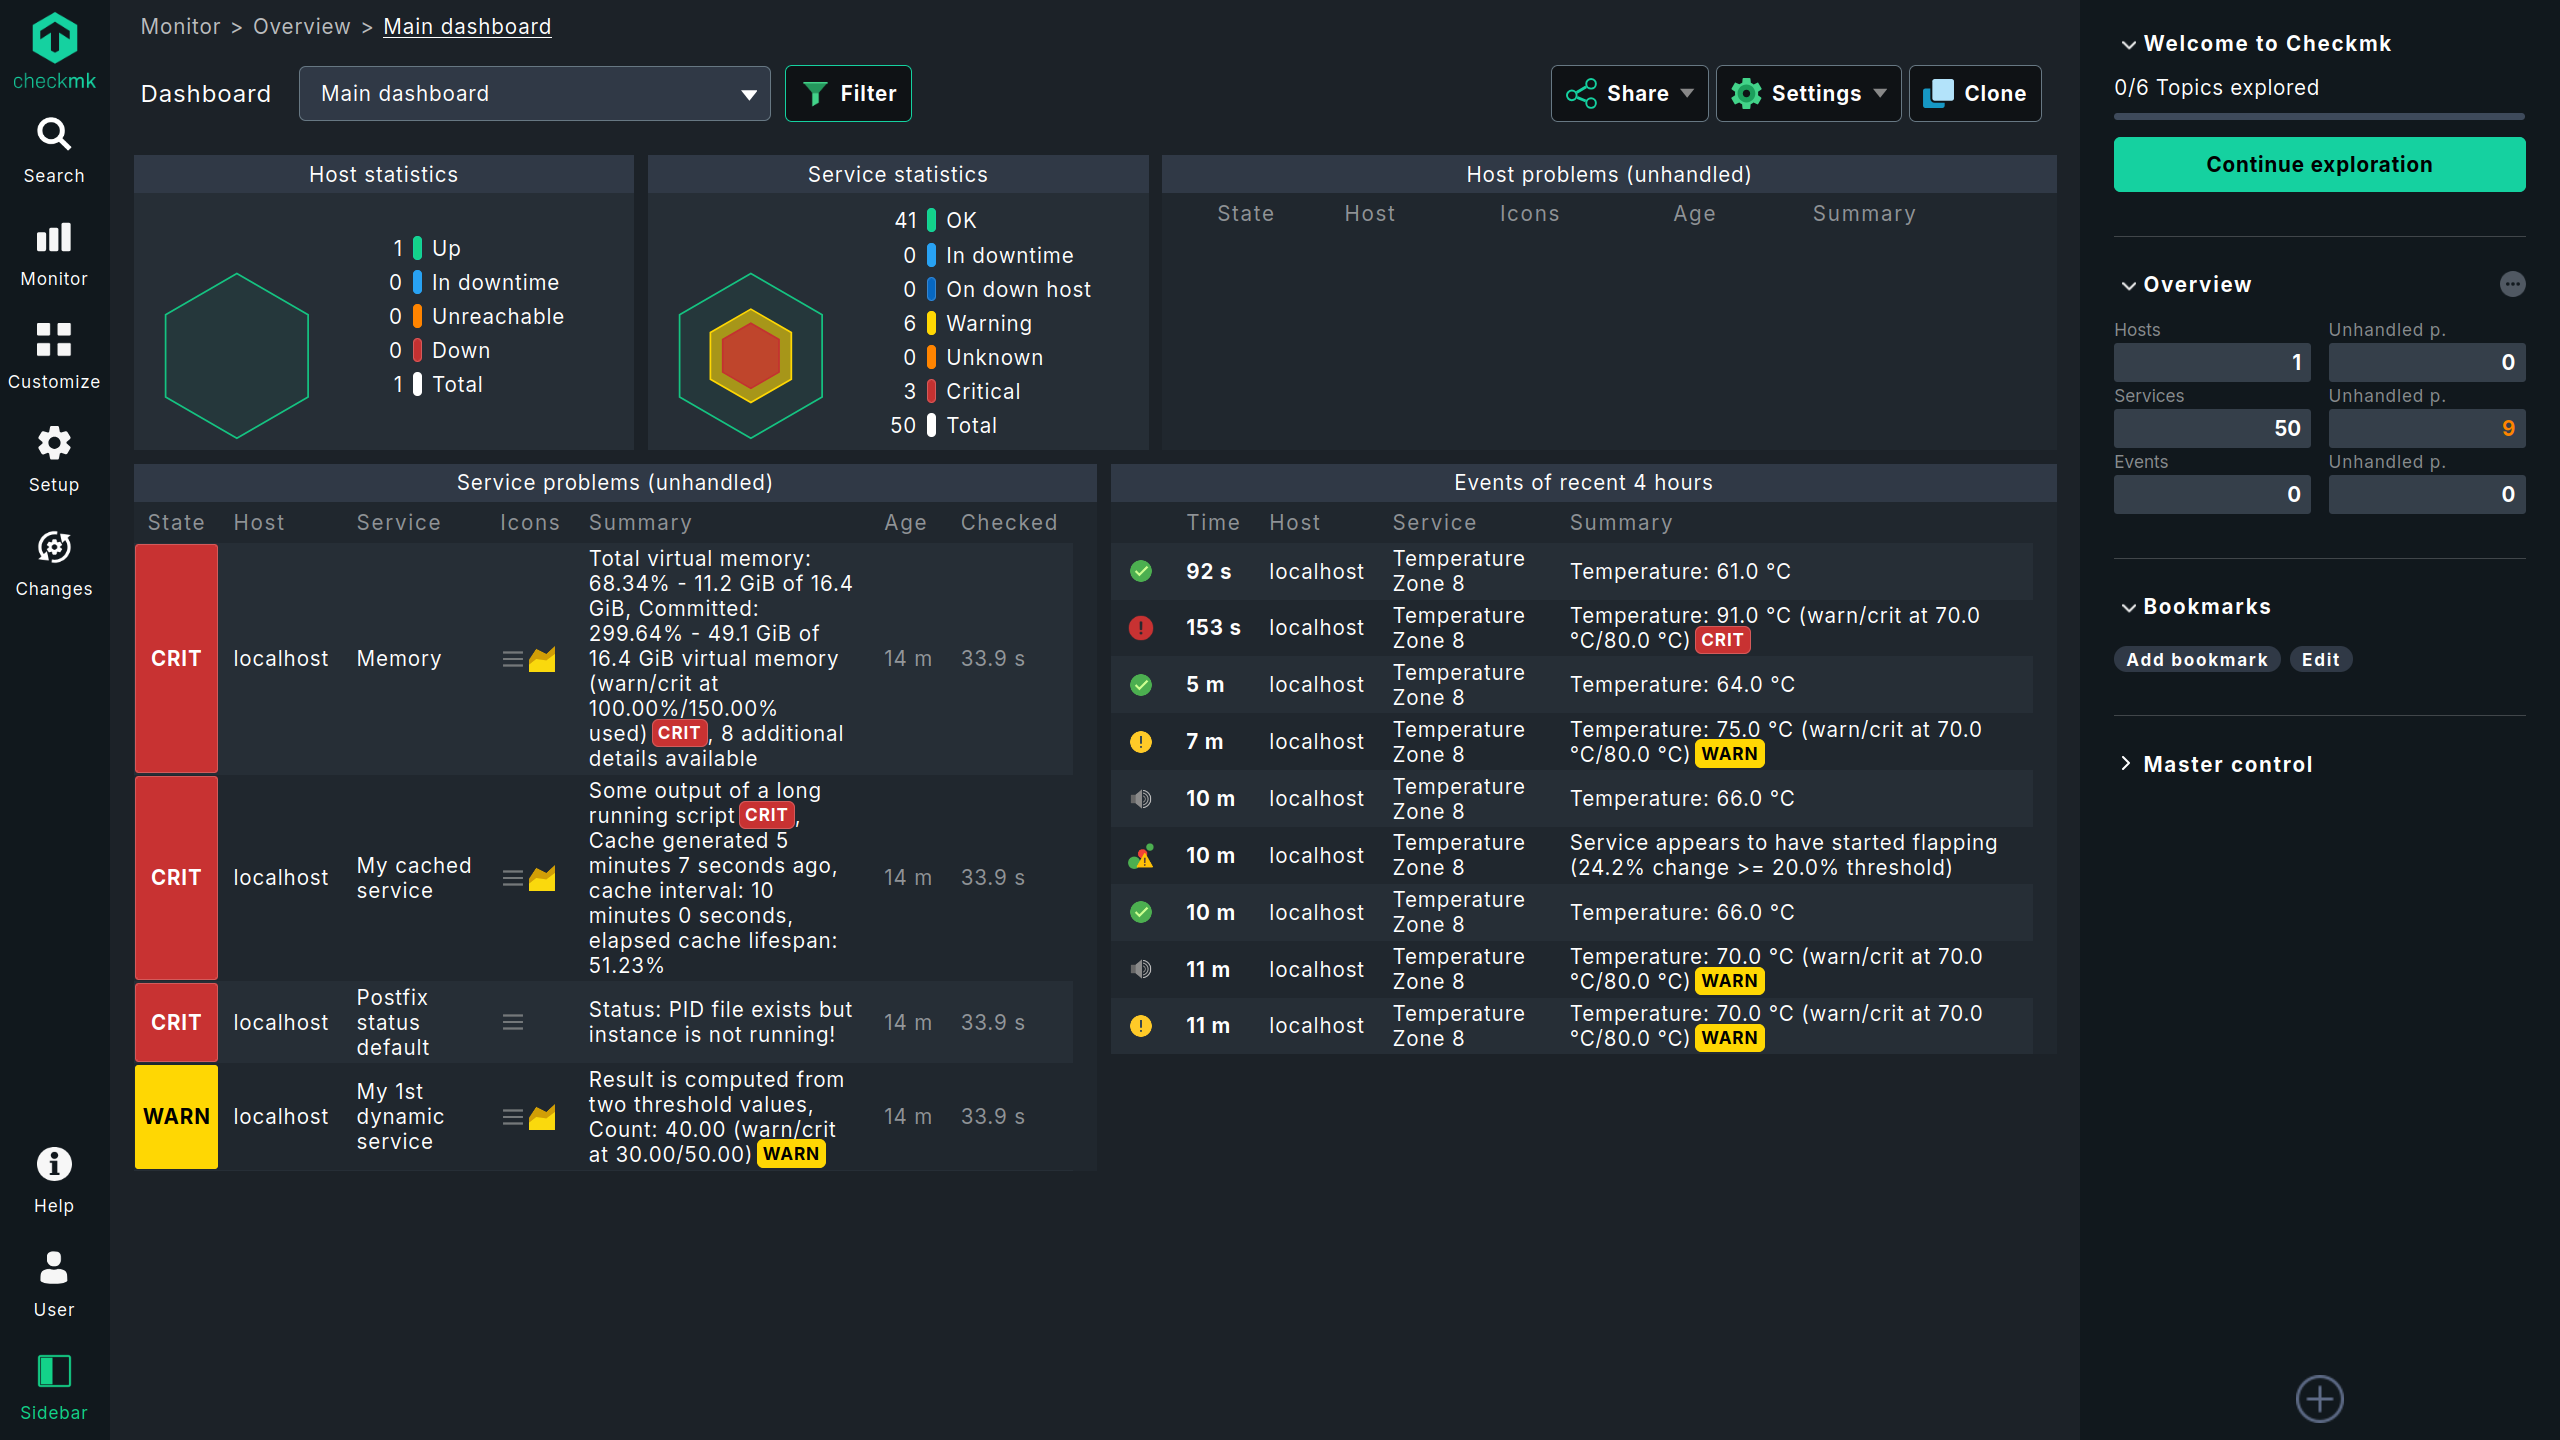Open Search in the sidebar
The height and width of the screenshot is (1440, 2560).
[x=53, y=148]
